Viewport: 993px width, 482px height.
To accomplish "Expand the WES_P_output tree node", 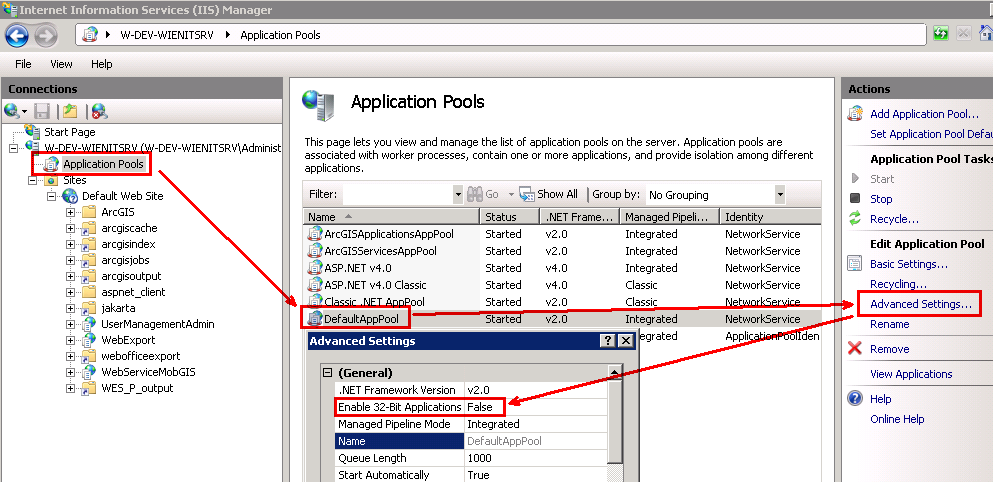I will point(70,388).
